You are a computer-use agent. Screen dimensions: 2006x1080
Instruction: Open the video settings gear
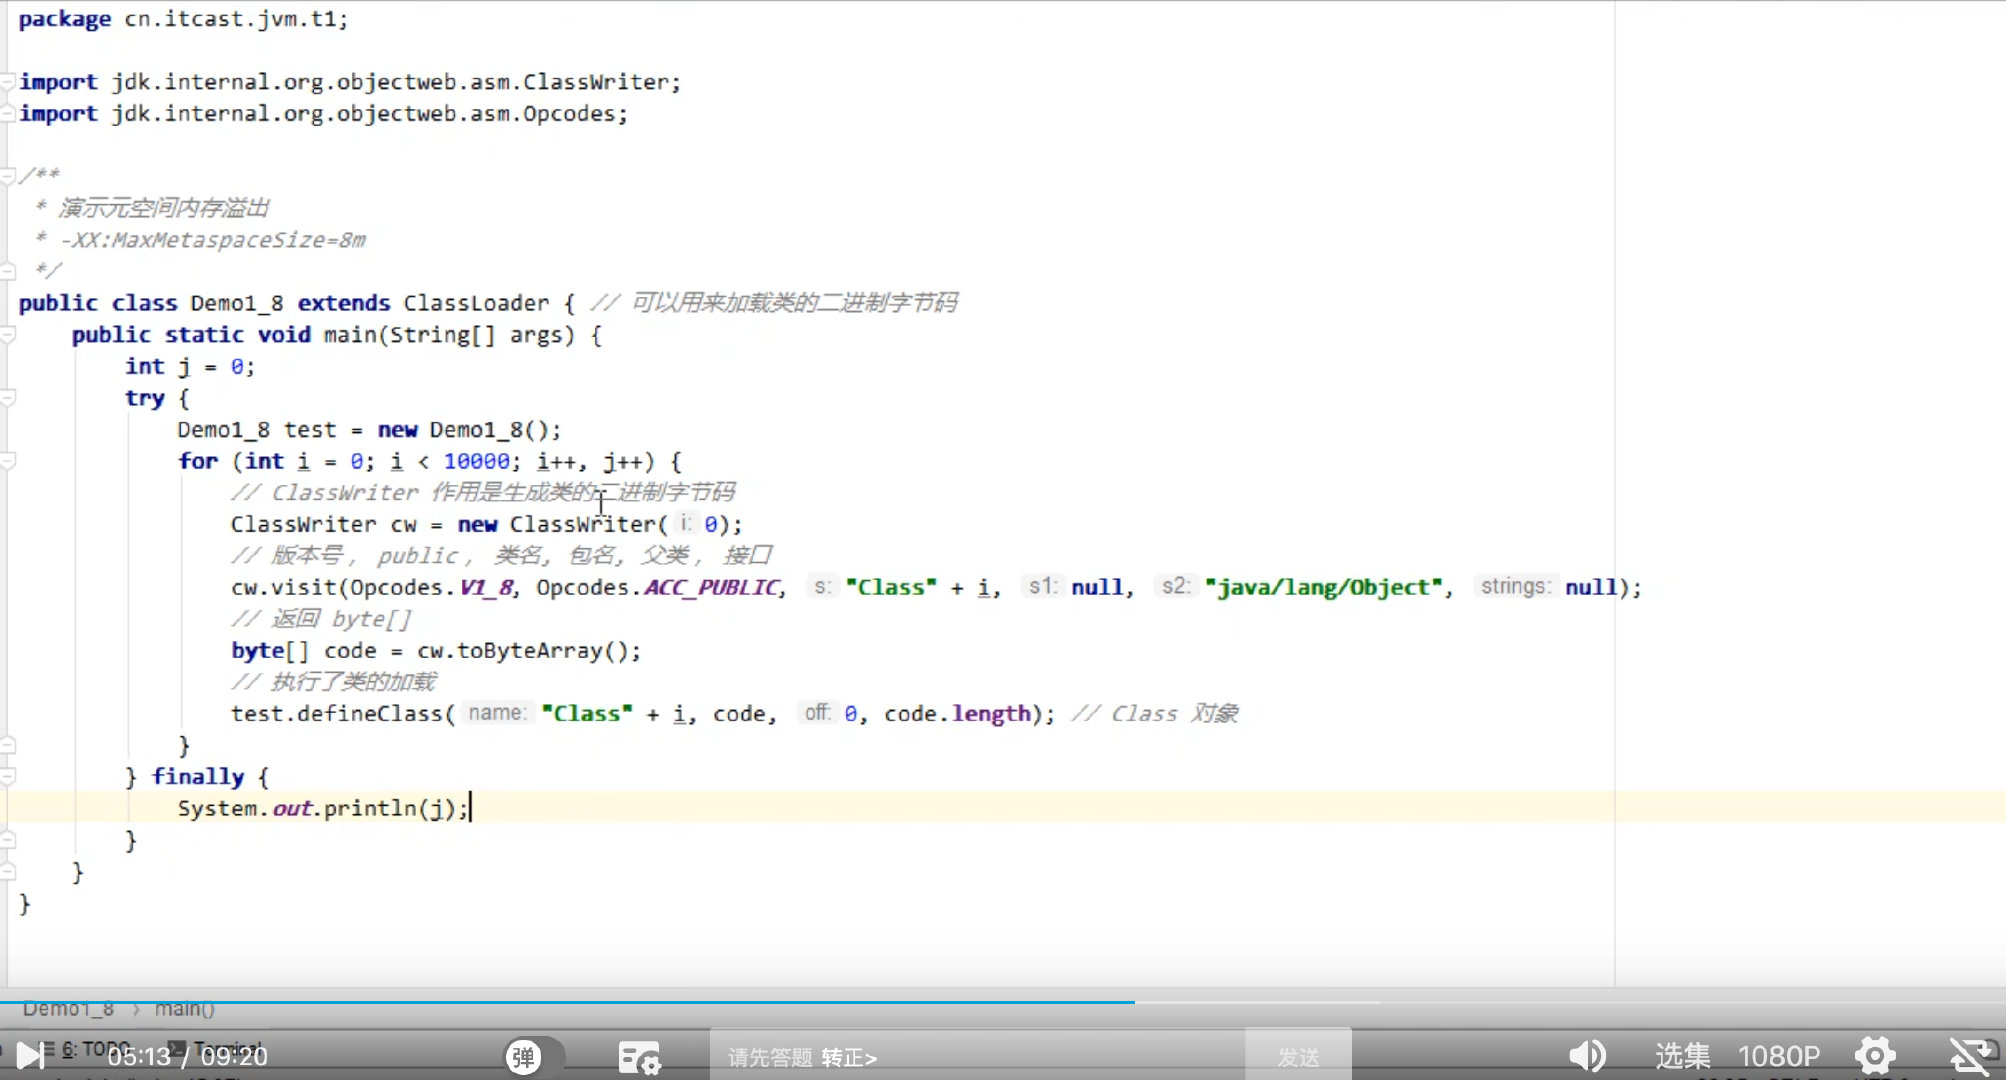pyautogui.click(x=1874, y=1055)
